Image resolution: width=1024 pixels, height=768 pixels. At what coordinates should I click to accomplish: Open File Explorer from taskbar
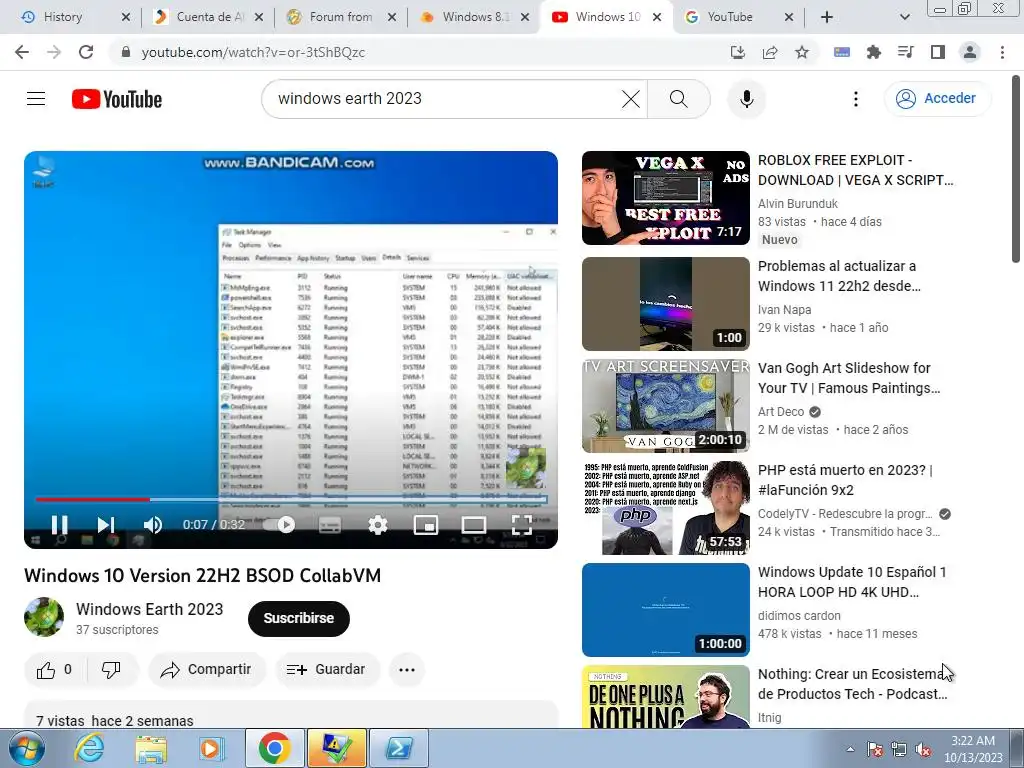click(151, 748)
